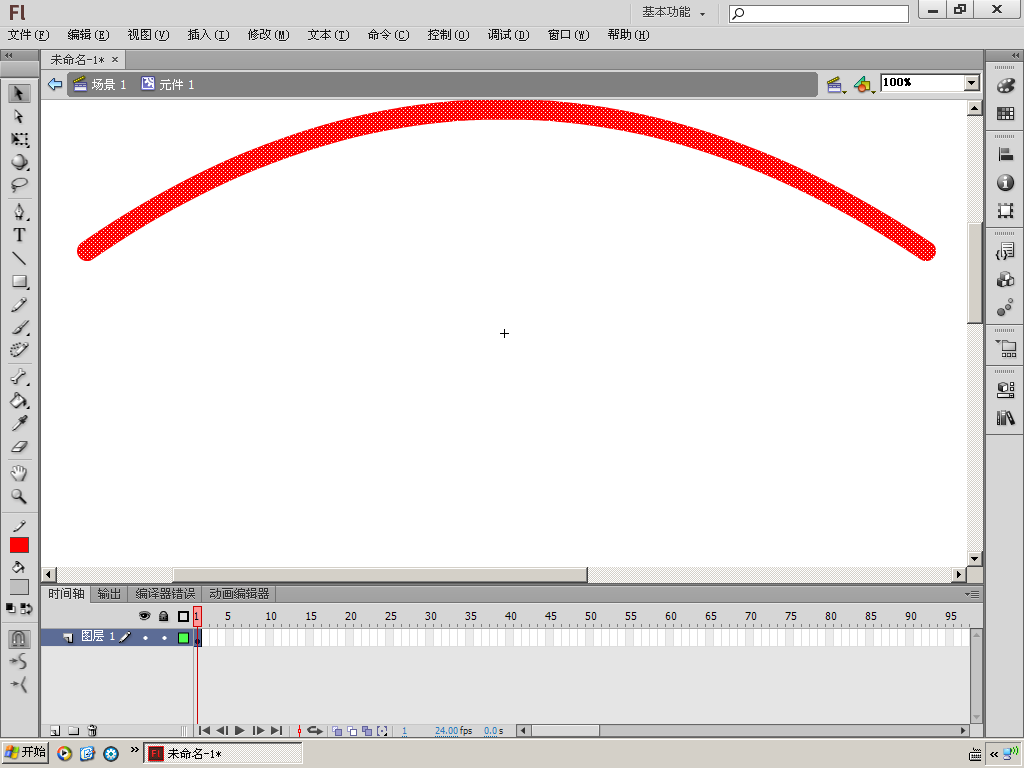The height and width of the screenshot is (768, 1024).
Task: Select the Selection arrow tool
Action: pyautogui.click(x=19, y=93)
